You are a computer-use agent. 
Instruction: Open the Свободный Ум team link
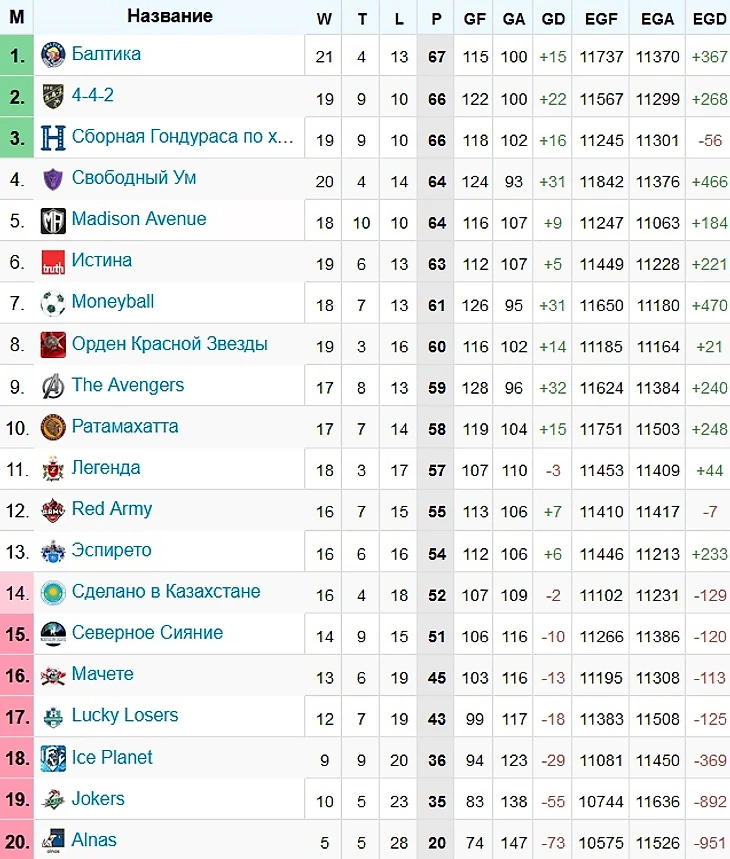[134, 178]
